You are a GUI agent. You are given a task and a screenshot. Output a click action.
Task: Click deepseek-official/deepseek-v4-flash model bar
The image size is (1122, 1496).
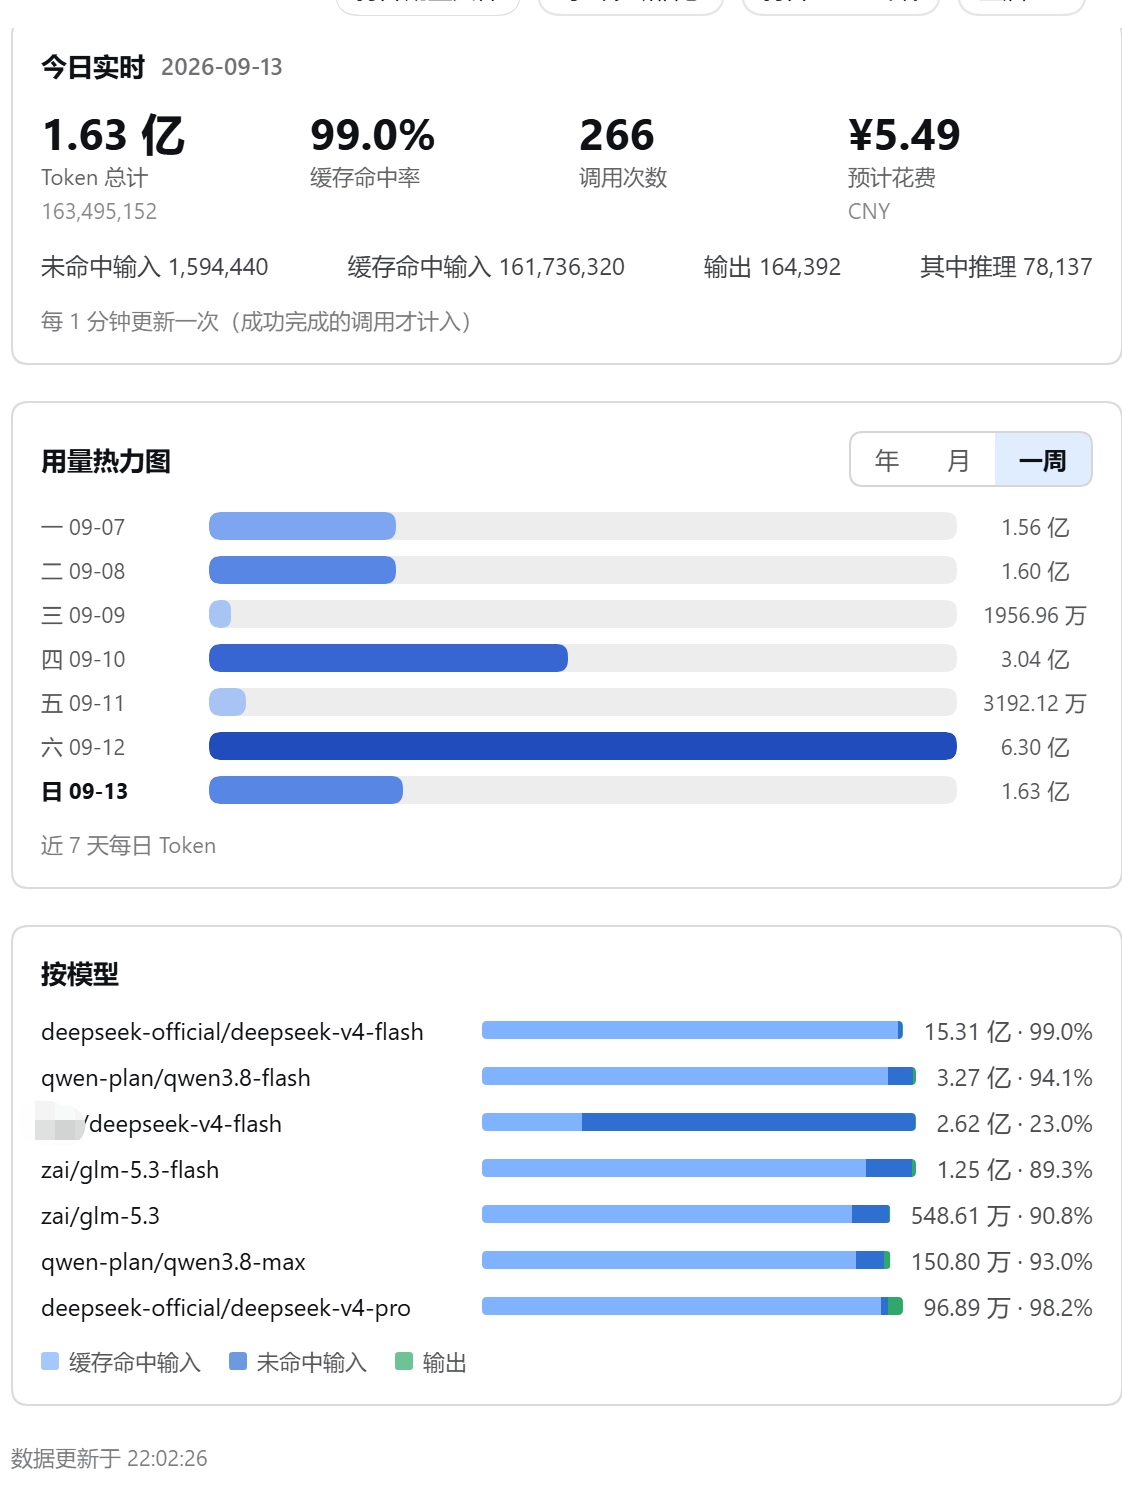(692, 1030)
